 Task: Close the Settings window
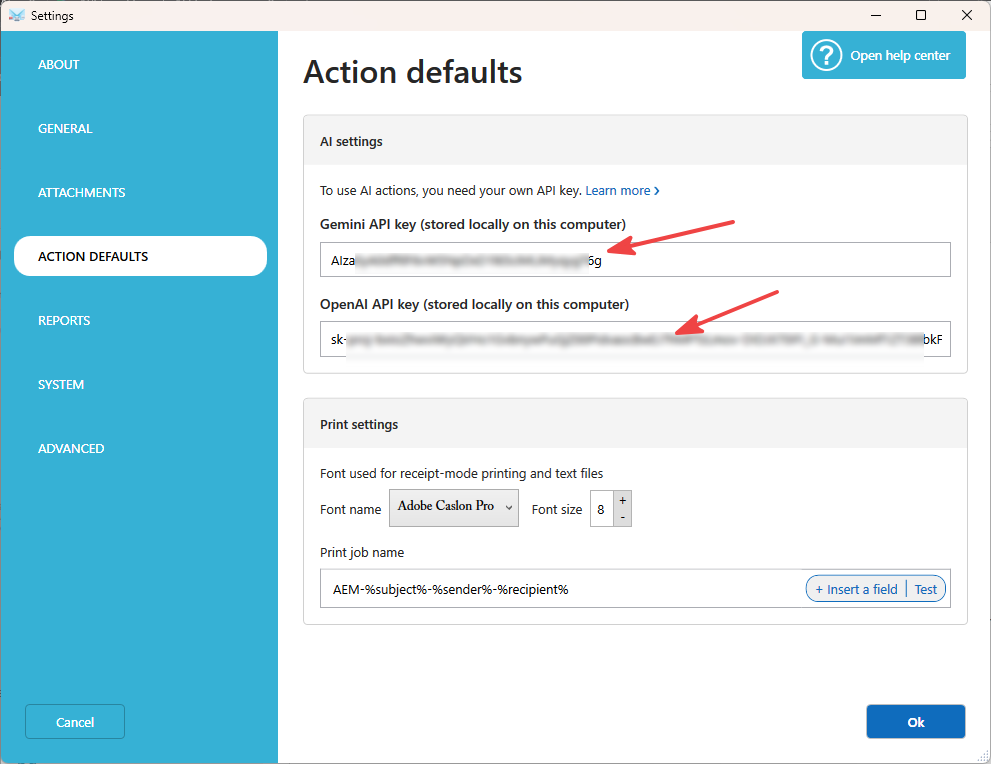[x=966, y=15]
